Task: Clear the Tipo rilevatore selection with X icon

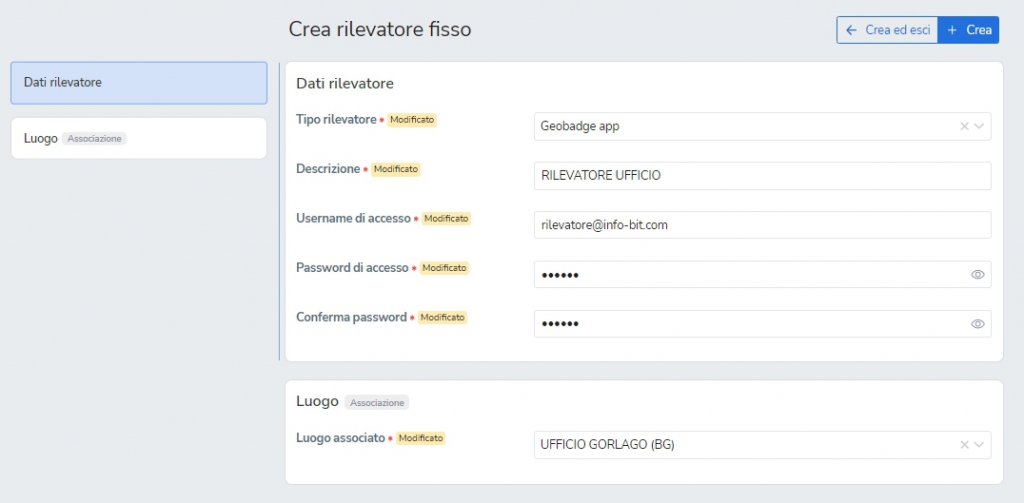Action: (x=964, y=127)
